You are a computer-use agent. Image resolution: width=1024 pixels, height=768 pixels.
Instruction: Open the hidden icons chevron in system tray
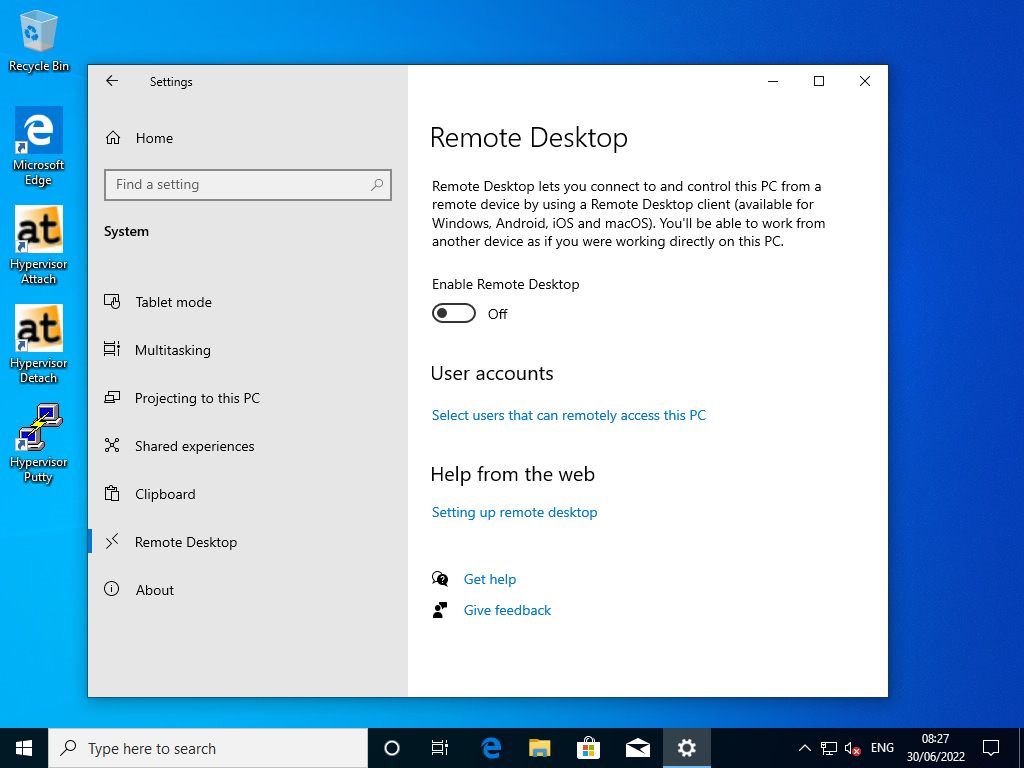(x=804, y=747)
